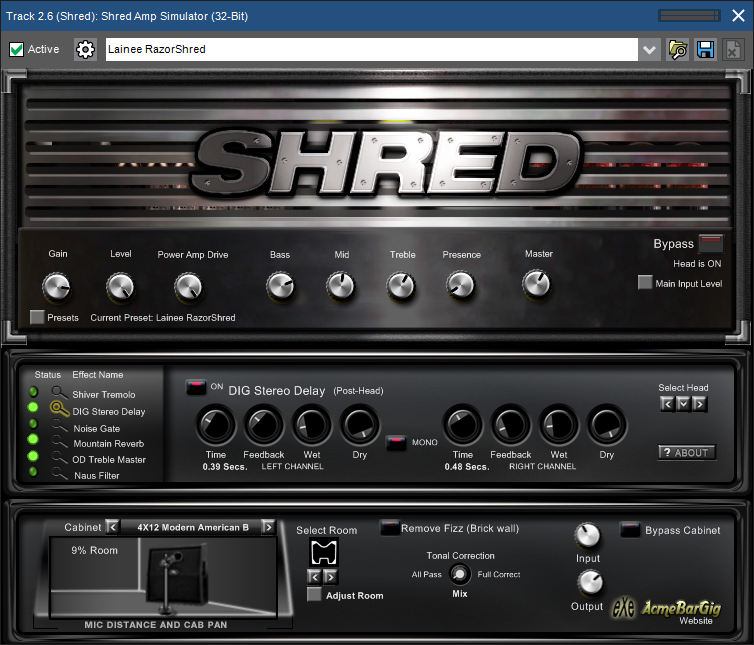Enable the Main Input Level checkbox
754x645 pixels.
click(x=645, y=282)
